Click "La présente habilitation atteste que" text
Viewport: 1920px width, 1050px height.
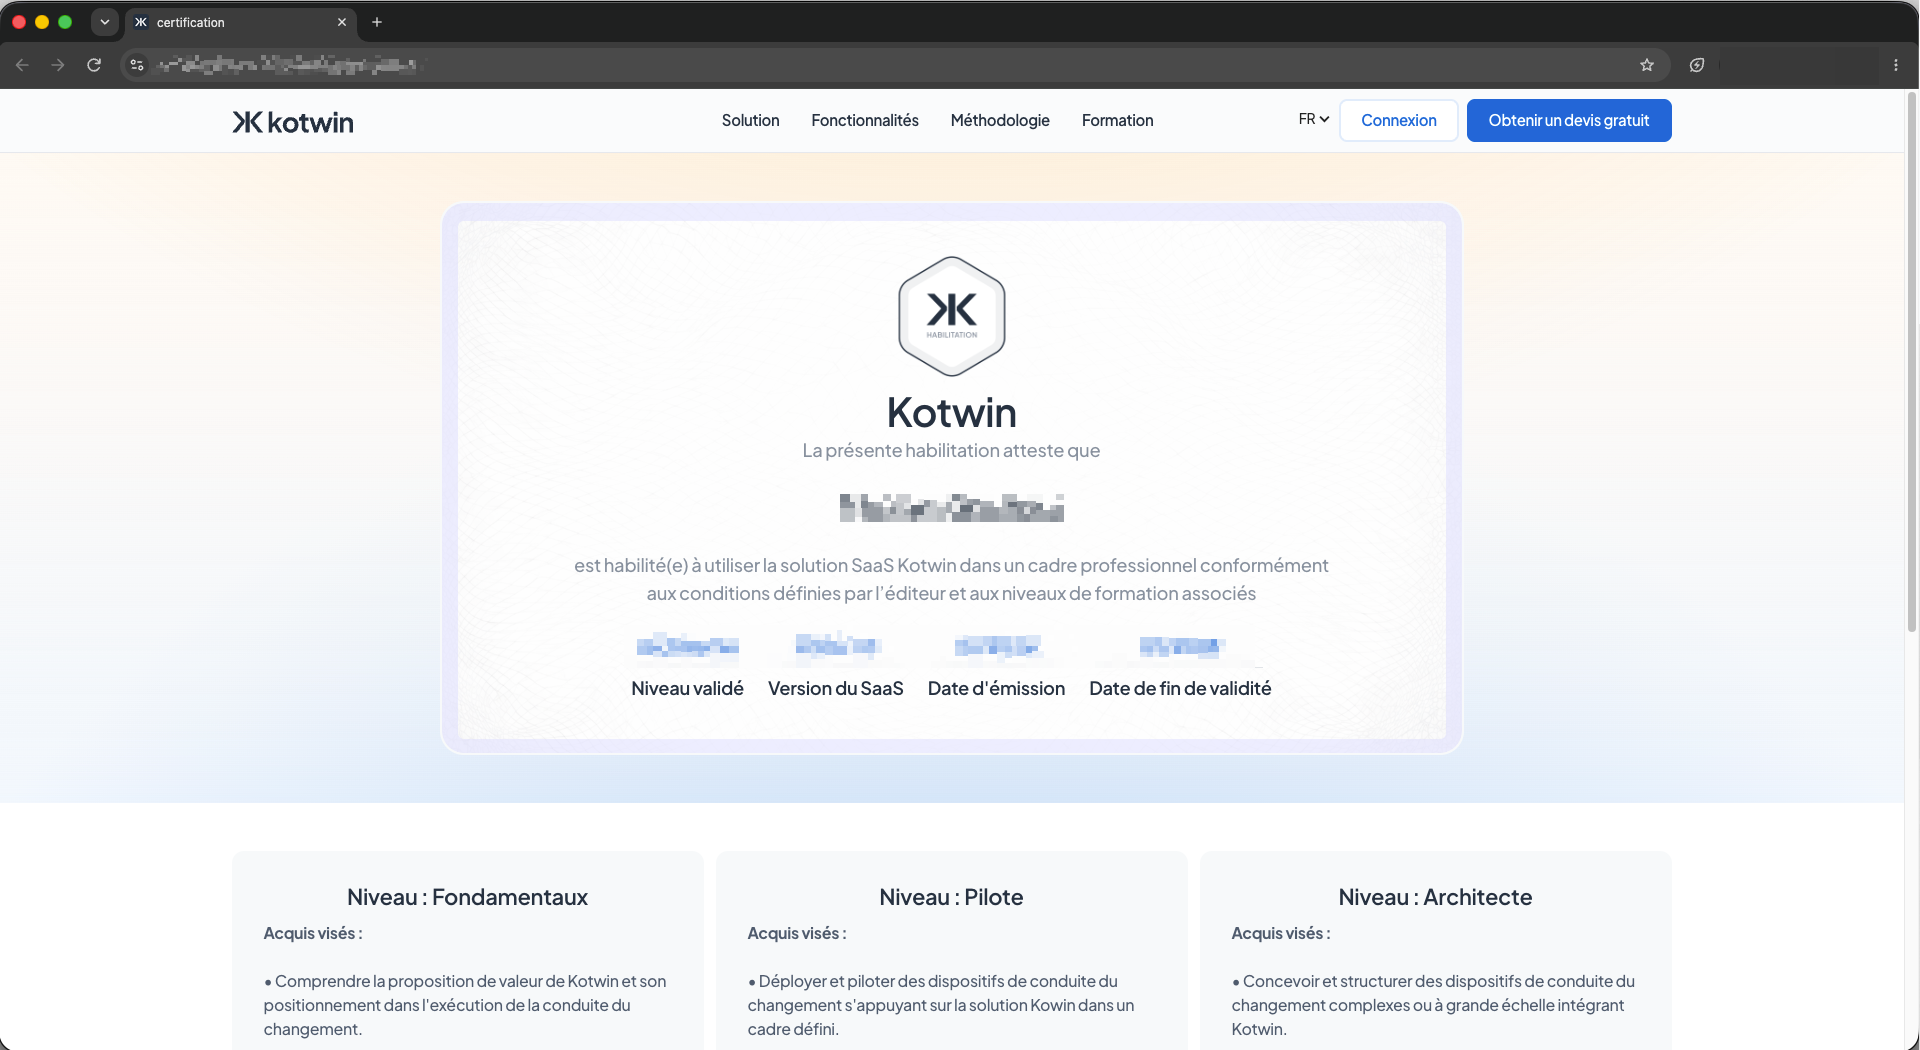pos(952,450)
